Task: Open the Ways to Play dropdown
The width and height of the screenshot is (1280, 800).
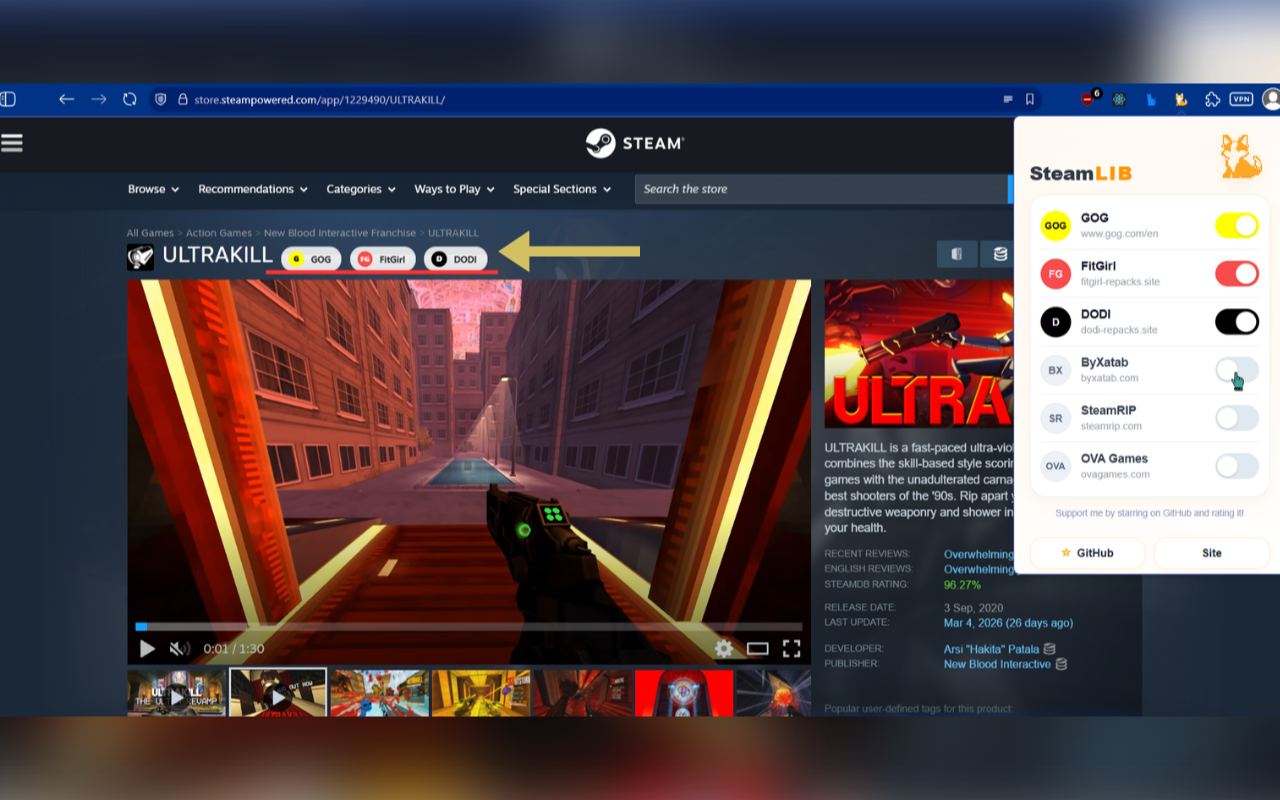Action: click(455, 189)
